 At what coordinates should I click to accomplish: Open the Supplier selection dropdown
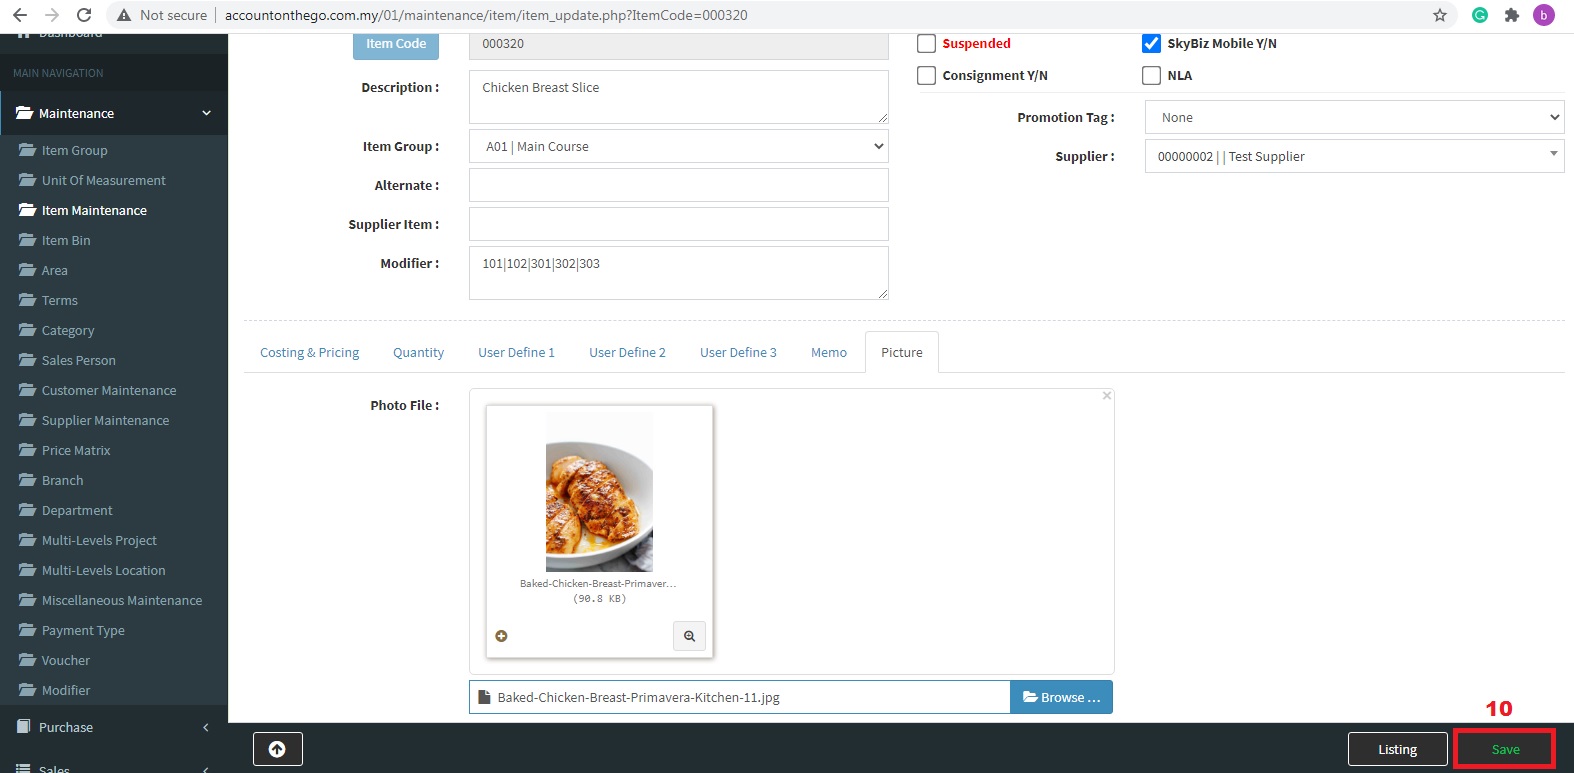[1354, 157]
